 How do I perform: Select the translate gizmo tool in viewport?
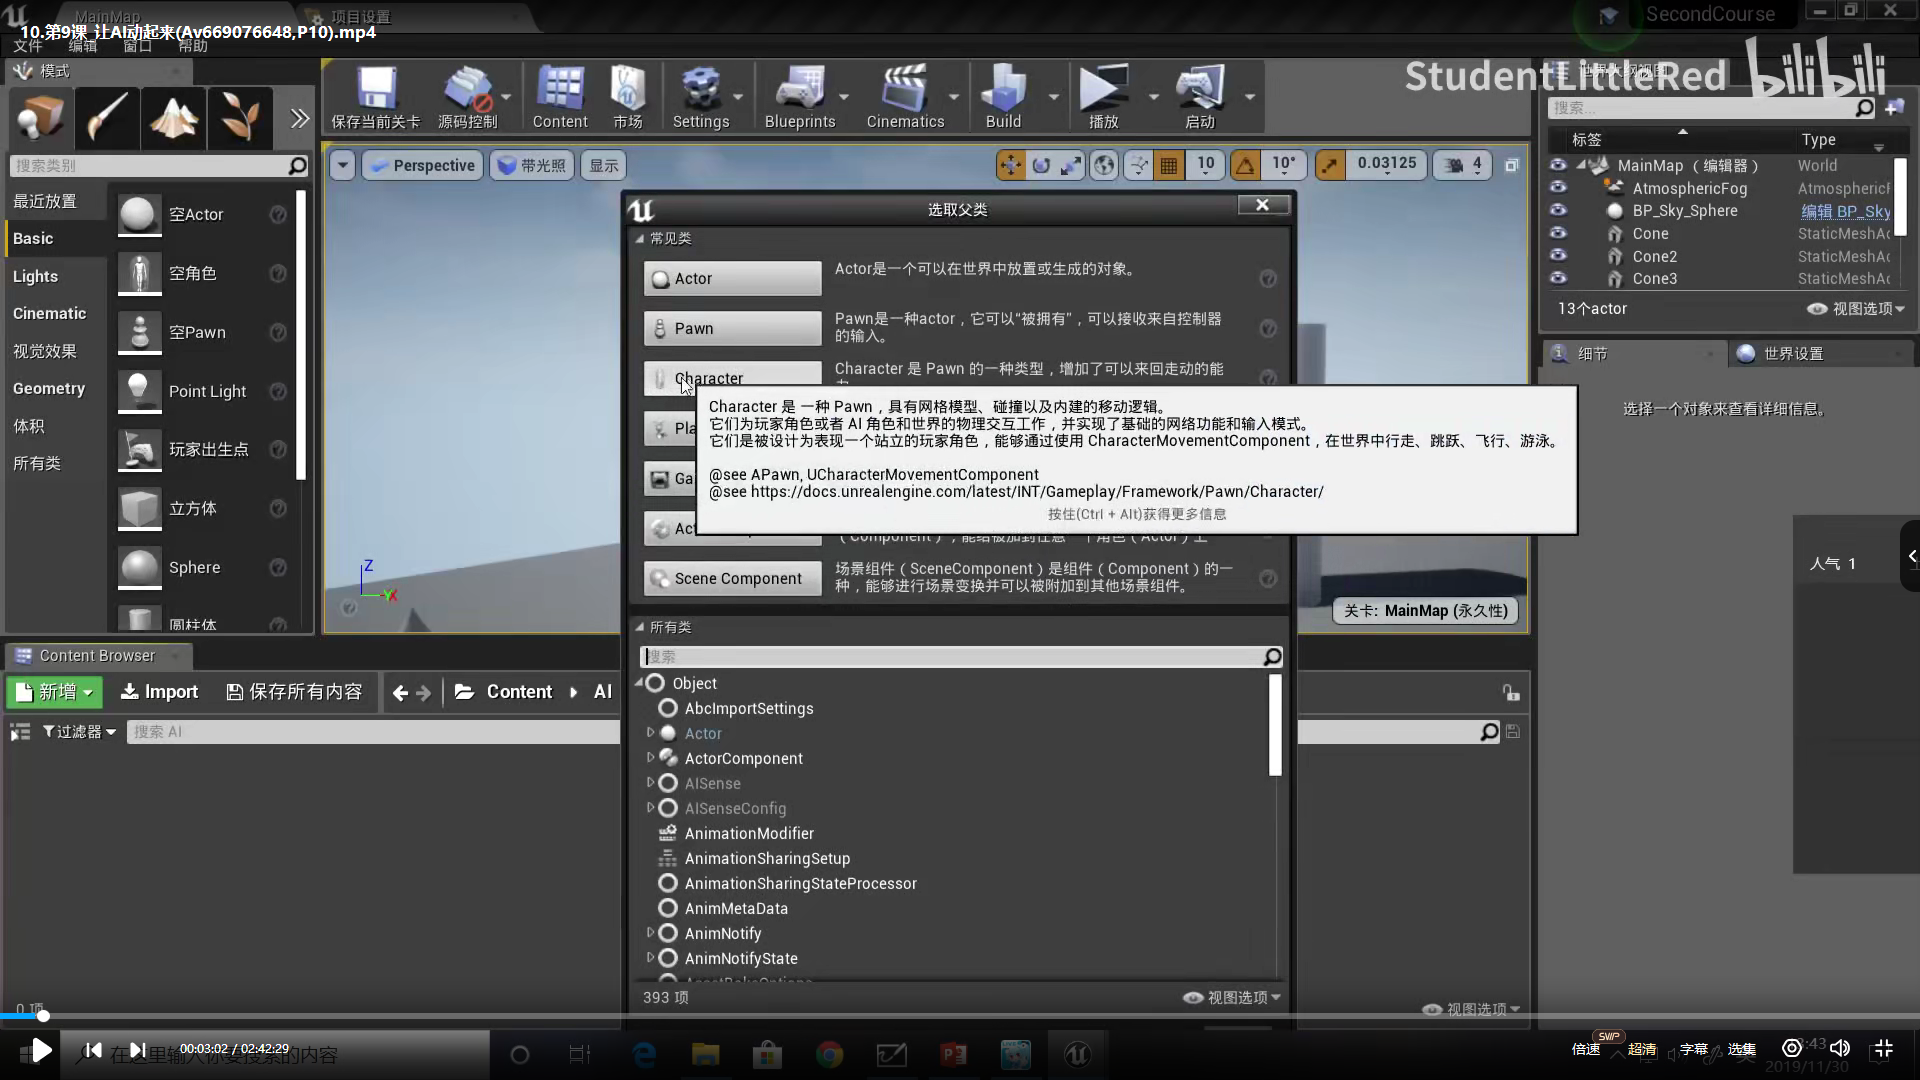(x=1011, y=165)
